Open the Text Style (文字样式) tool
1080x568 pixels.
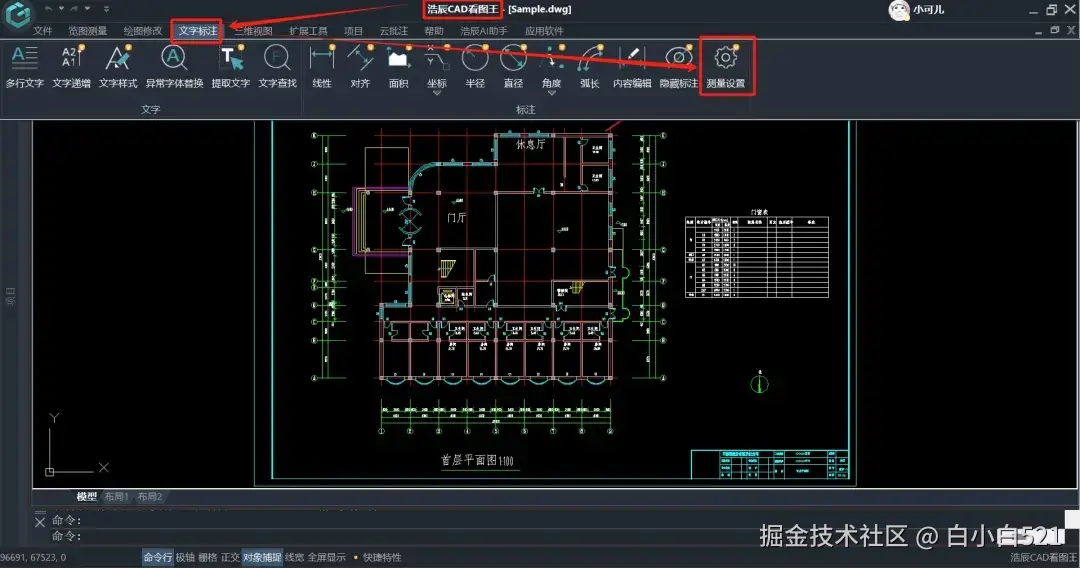tap(118, 66)
